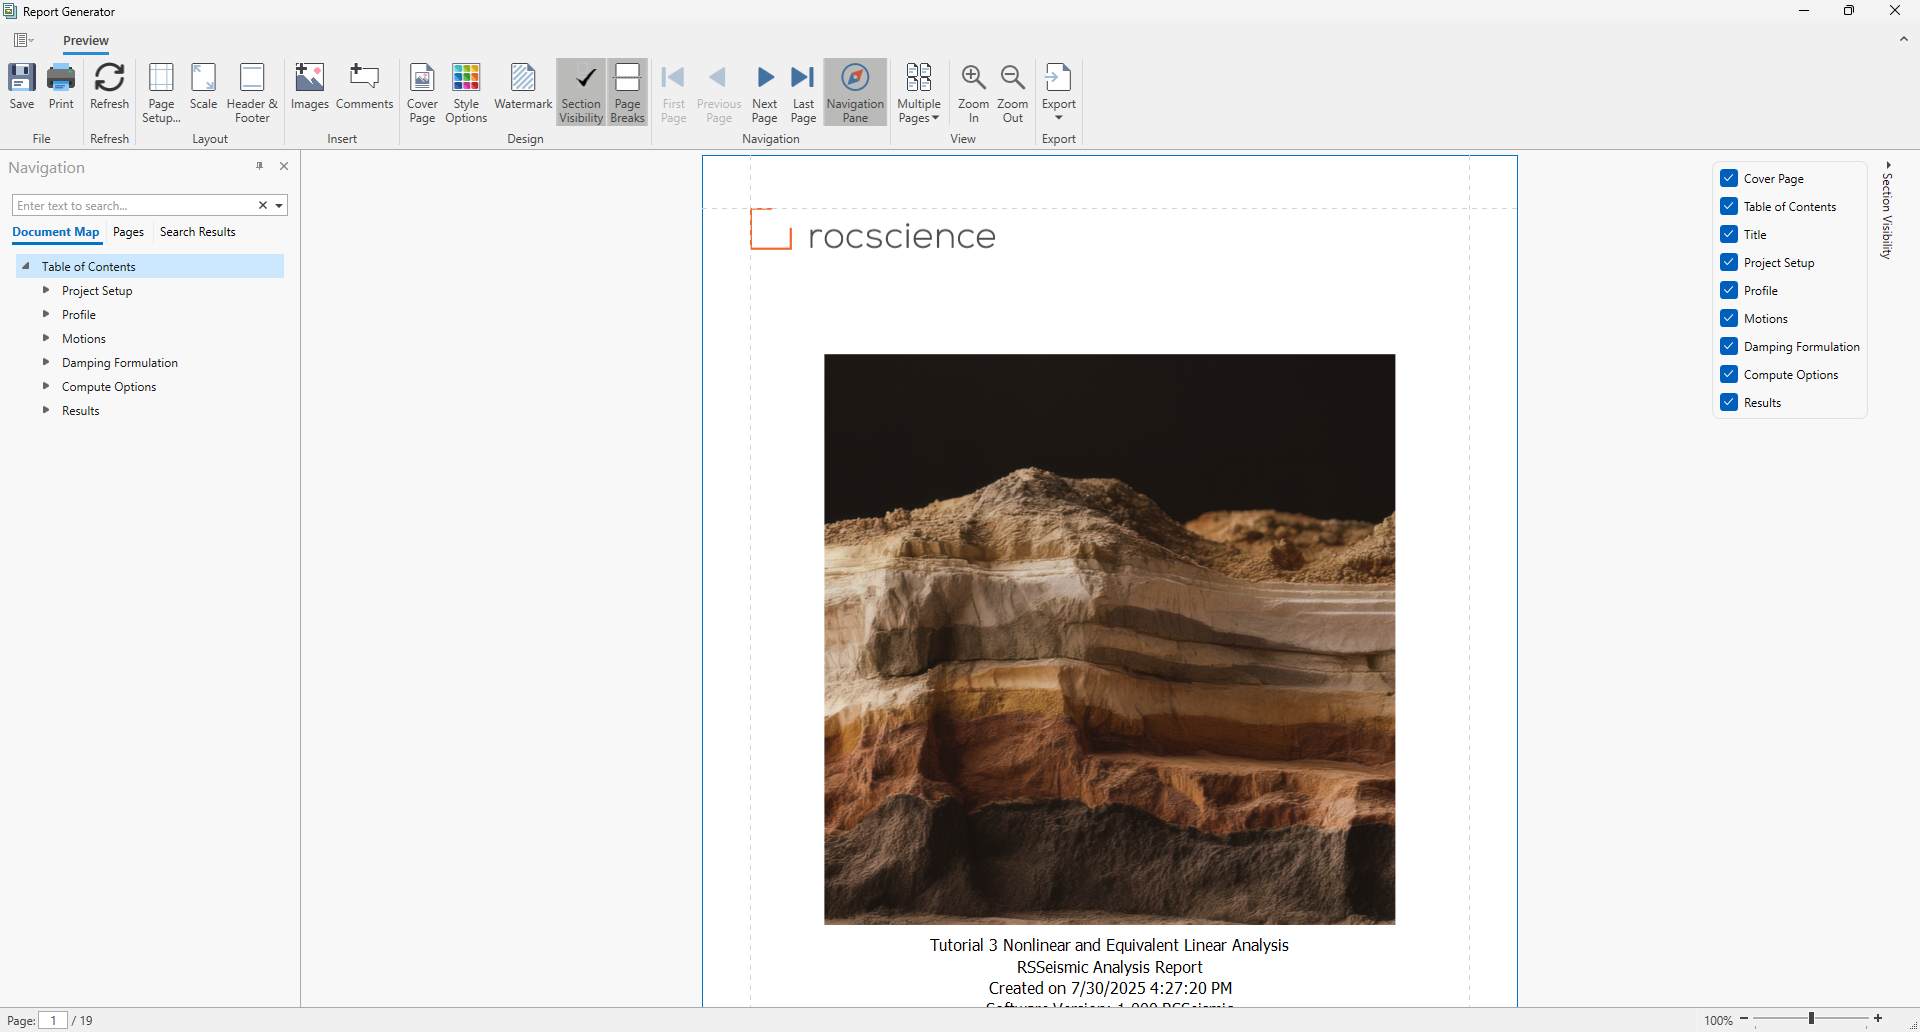Viewport: 1920px width, 1032px height.
Task: Expand the Project Setup tree node
Action: click(46, 290)
